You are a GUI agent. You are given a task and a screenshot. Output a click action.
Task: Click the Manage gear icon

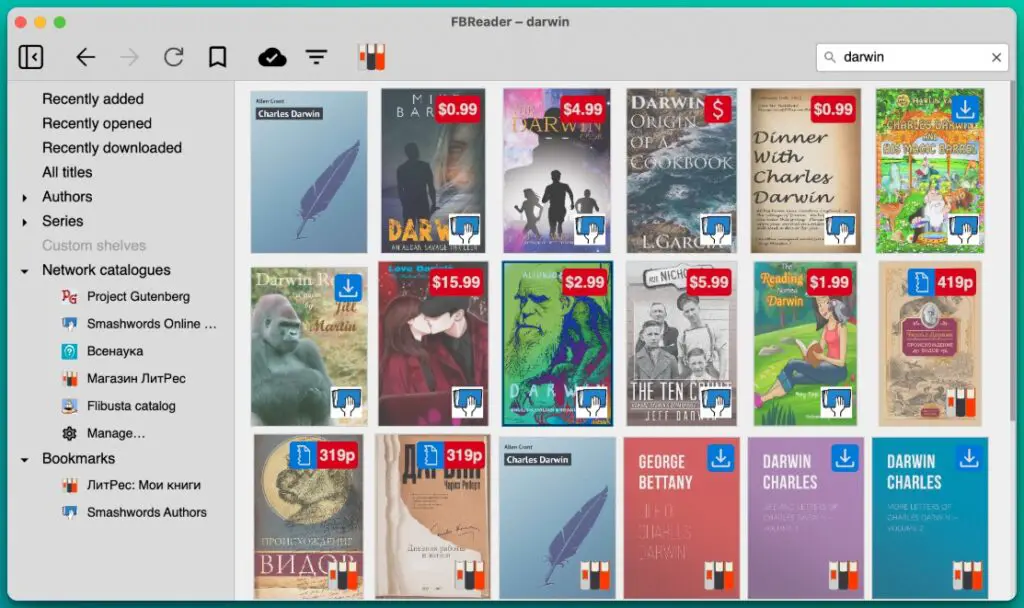[x=69, y=434]
